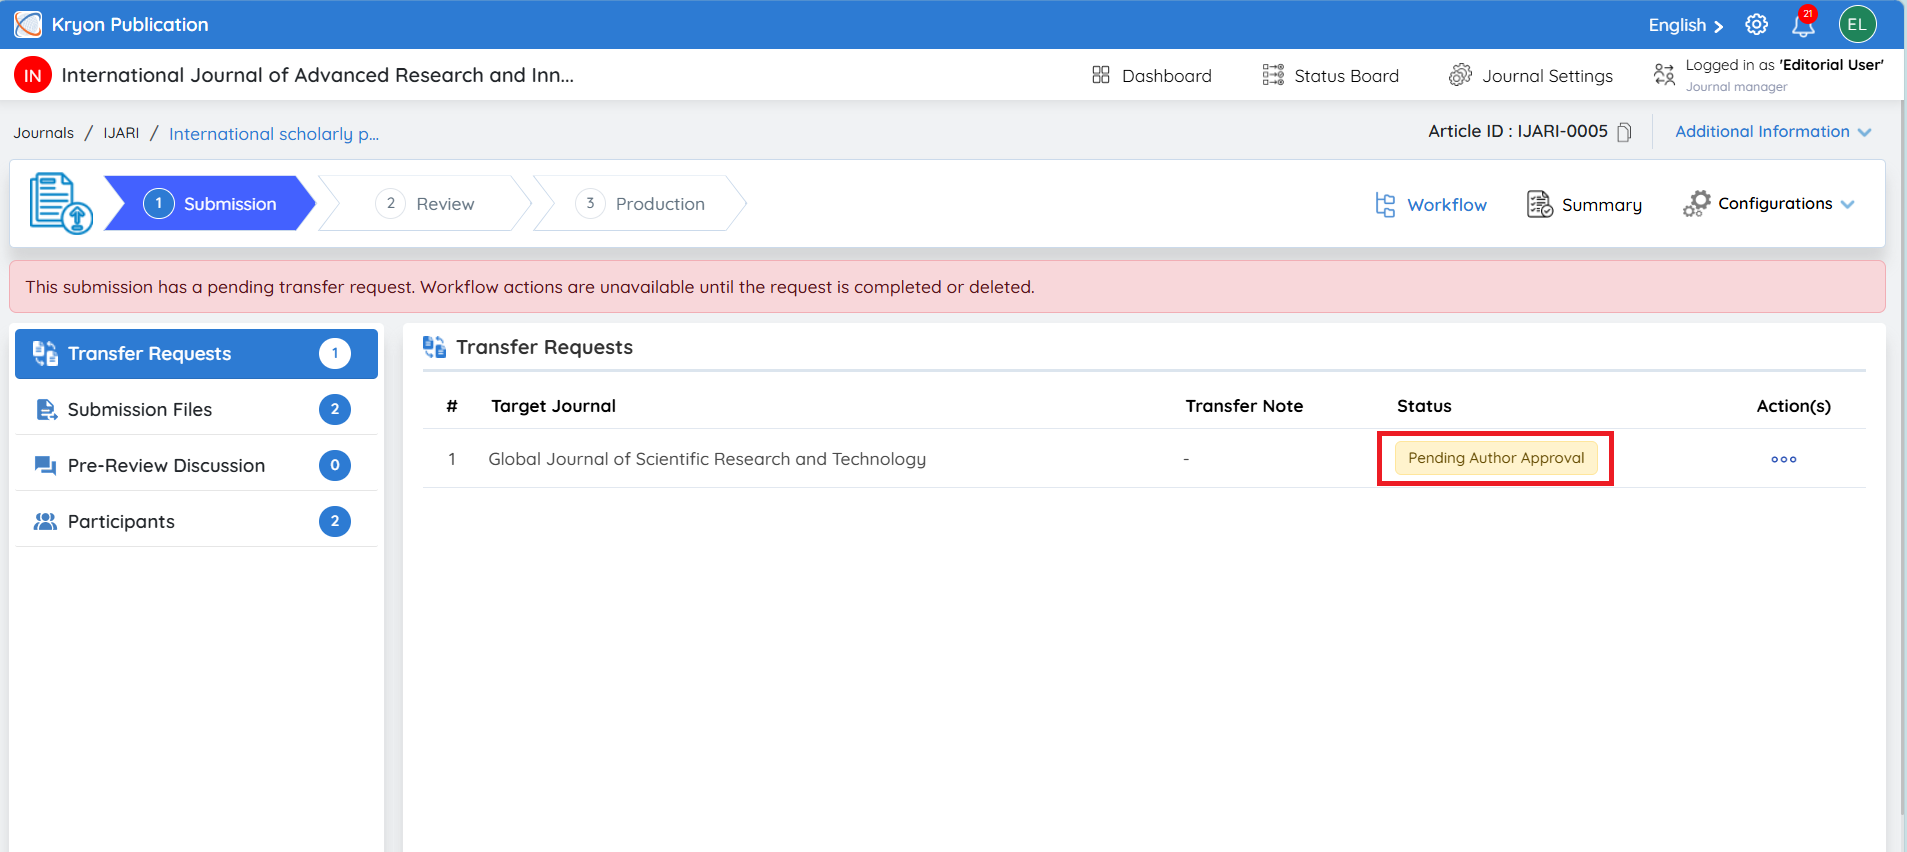1907x852 pixels.
Task: Click the IJARI breadcrumb
Action: pyautogui.click(x=121, y=133)
